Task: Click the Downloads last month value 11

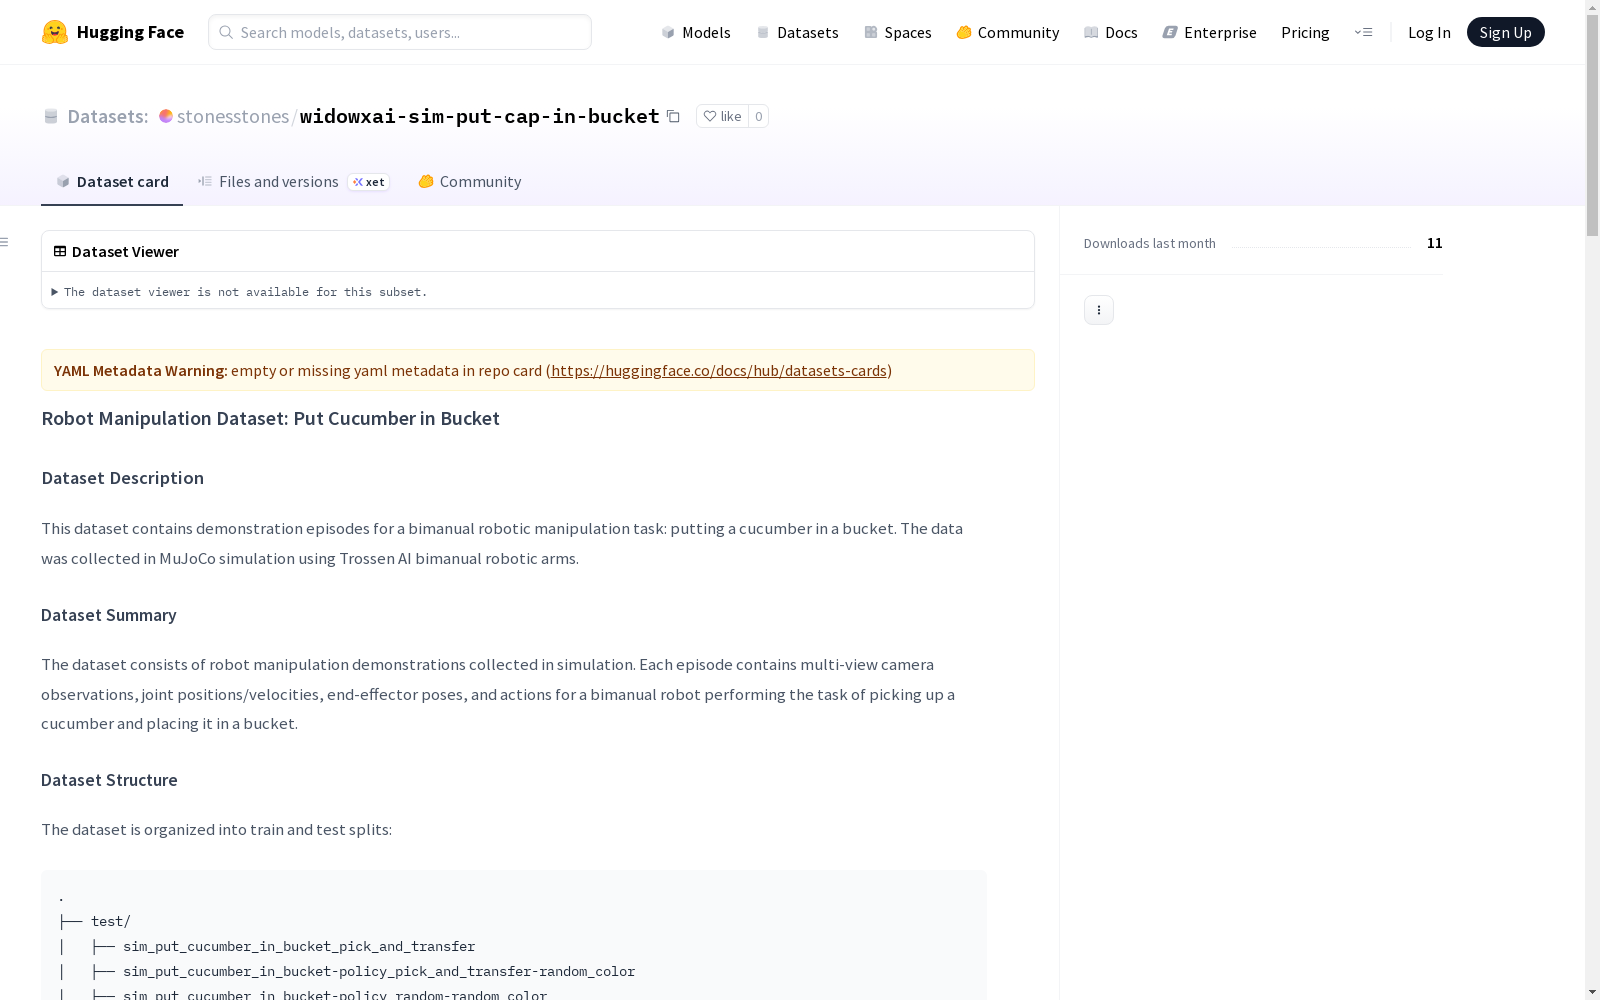Action: (1434, 243)
